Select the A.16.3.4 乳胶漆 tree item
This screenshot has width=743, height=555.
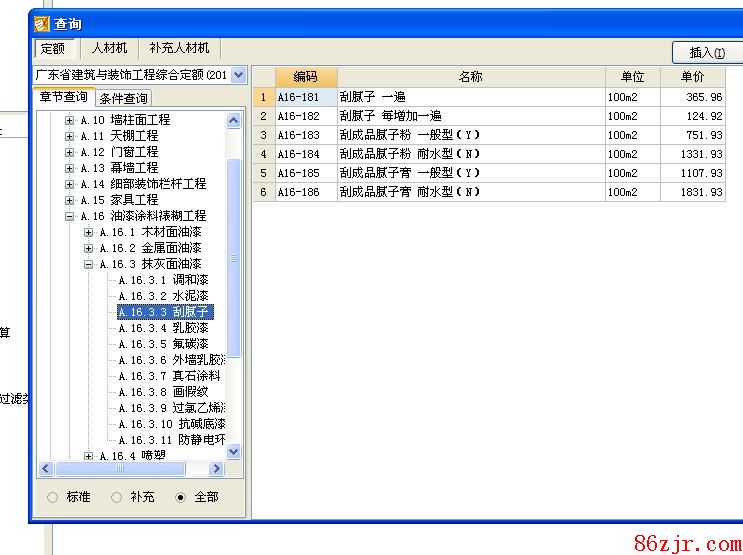coord(163,328)
